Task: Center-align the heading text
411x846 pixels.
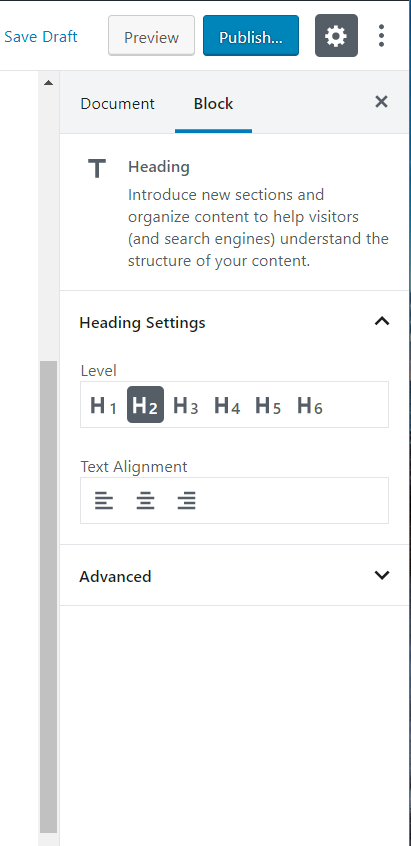Action: pyautogui.click(x=145, y=501)
